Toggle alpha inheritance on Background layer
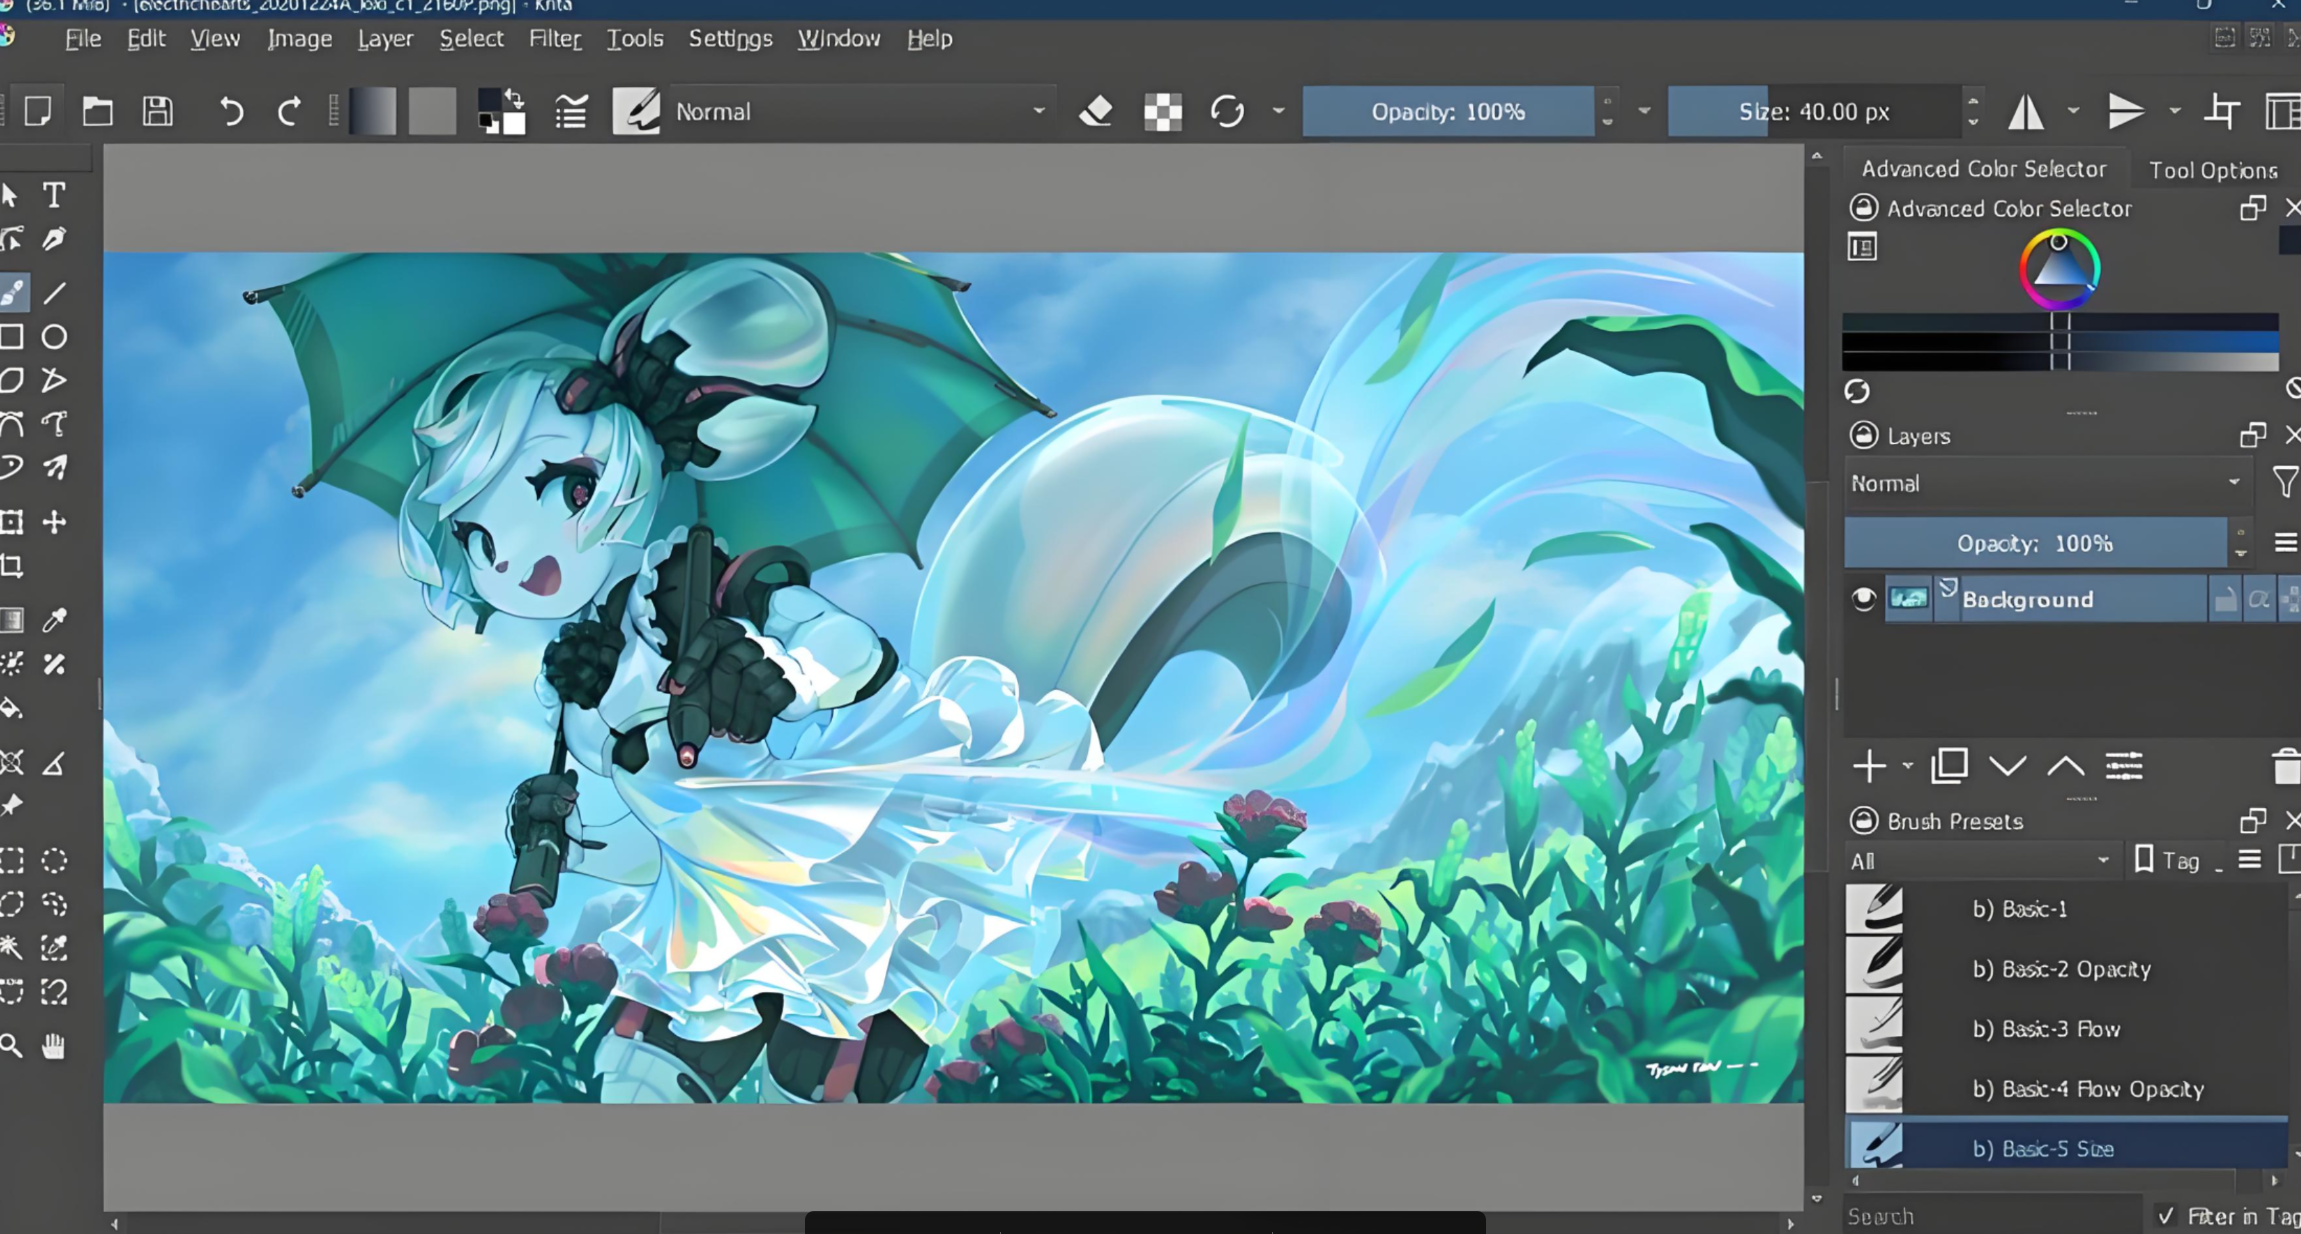This screenshot has width=2301, height=1234. [2259, 600]
